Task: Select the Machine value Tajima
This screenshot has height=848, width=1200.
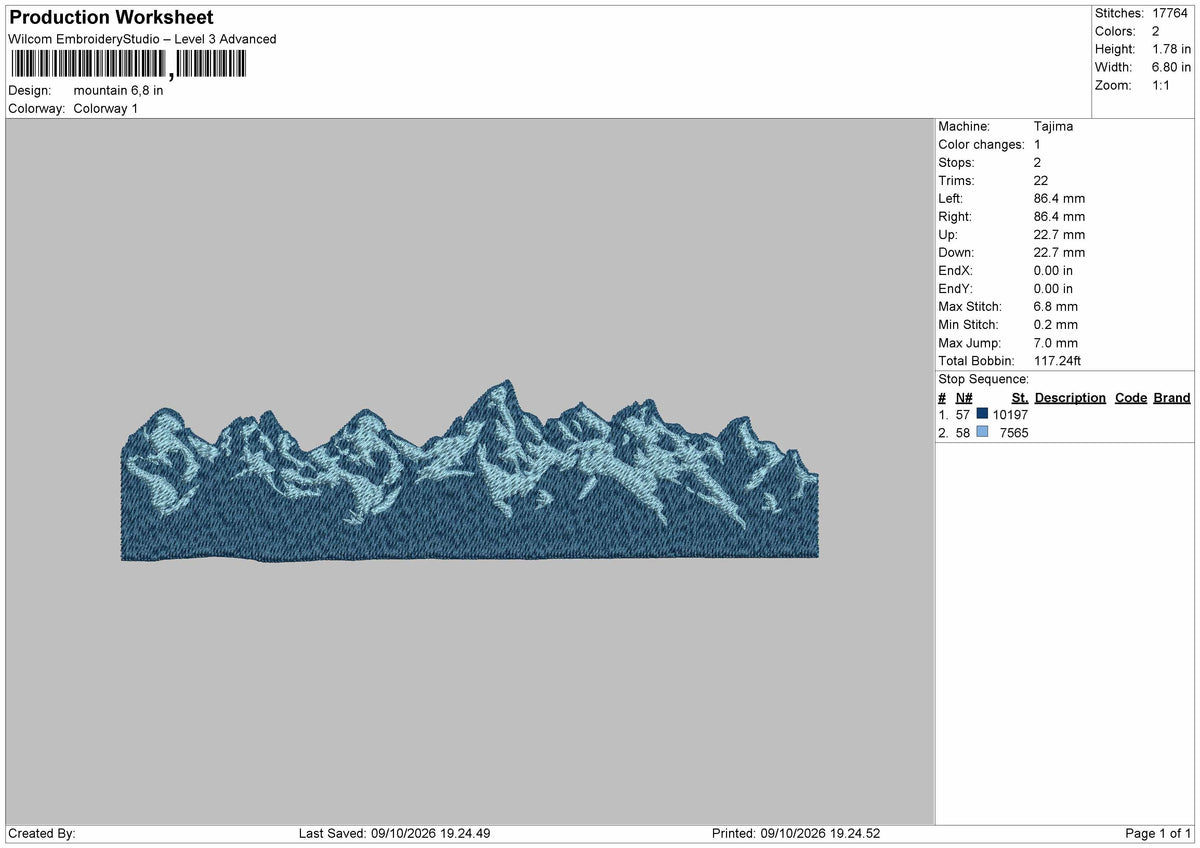Action: [x=1054, y=127]
